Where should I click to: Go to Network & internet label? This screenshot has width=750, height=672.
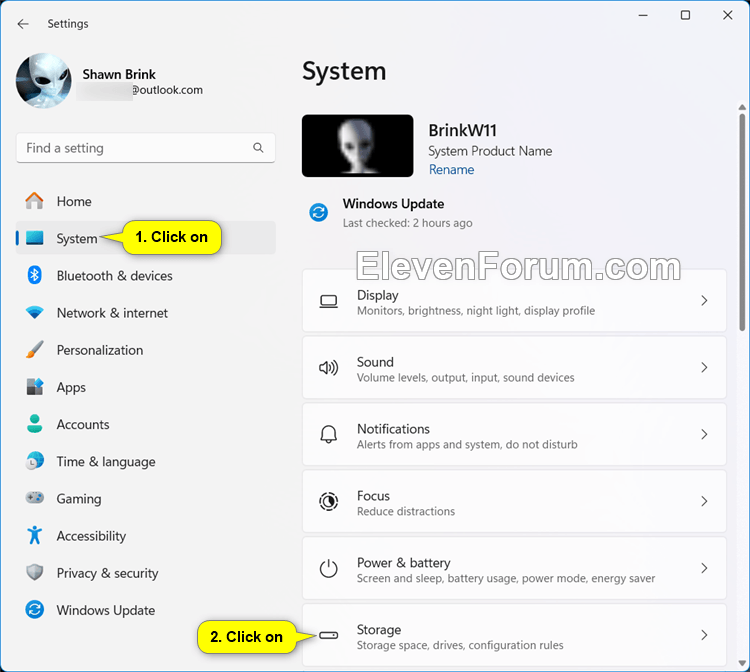112,313
